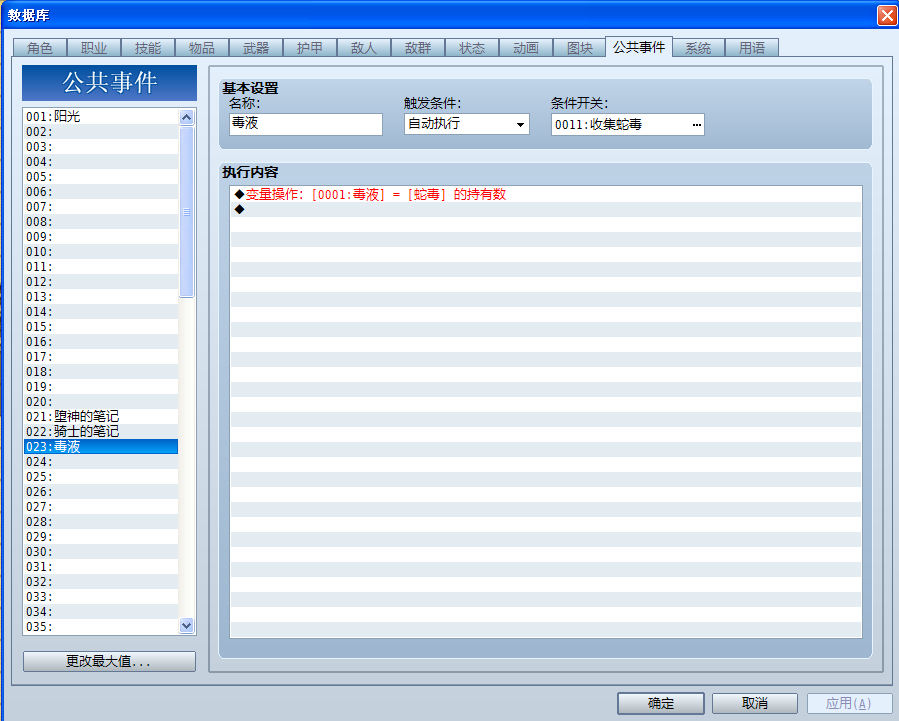Select empty event slot 027
Viewport: 899px width, 721px height.
pyautogui.click(x=101, y=507)
